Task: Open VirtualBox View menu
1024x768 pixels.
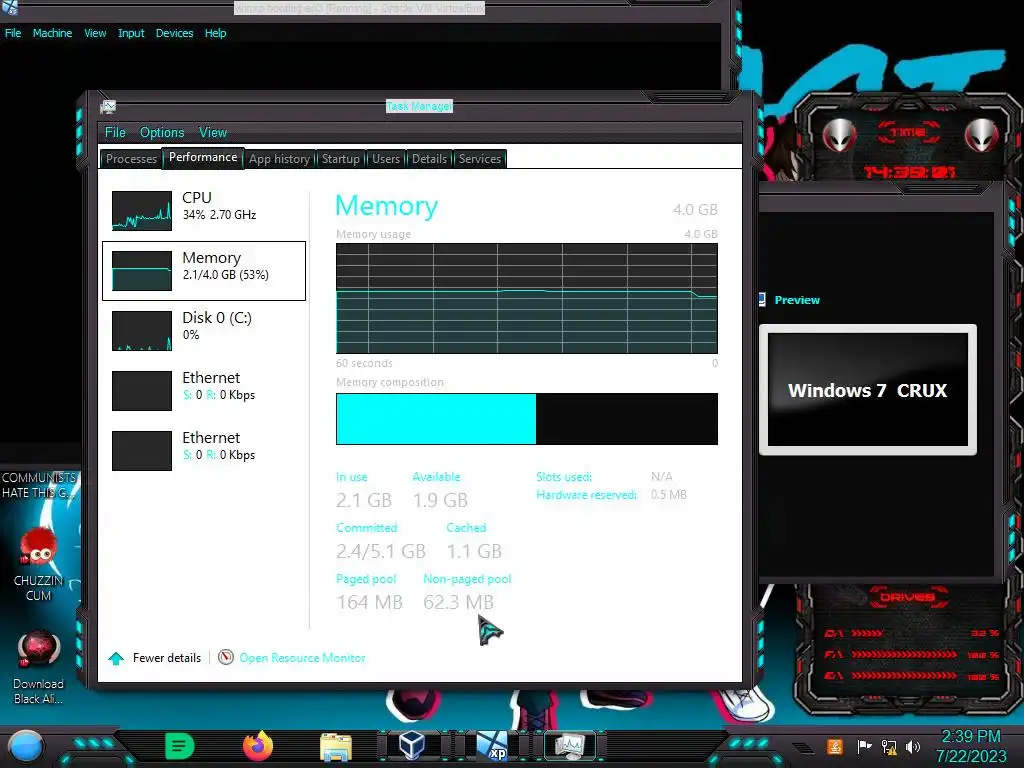Action: click(x=95, y=33)
